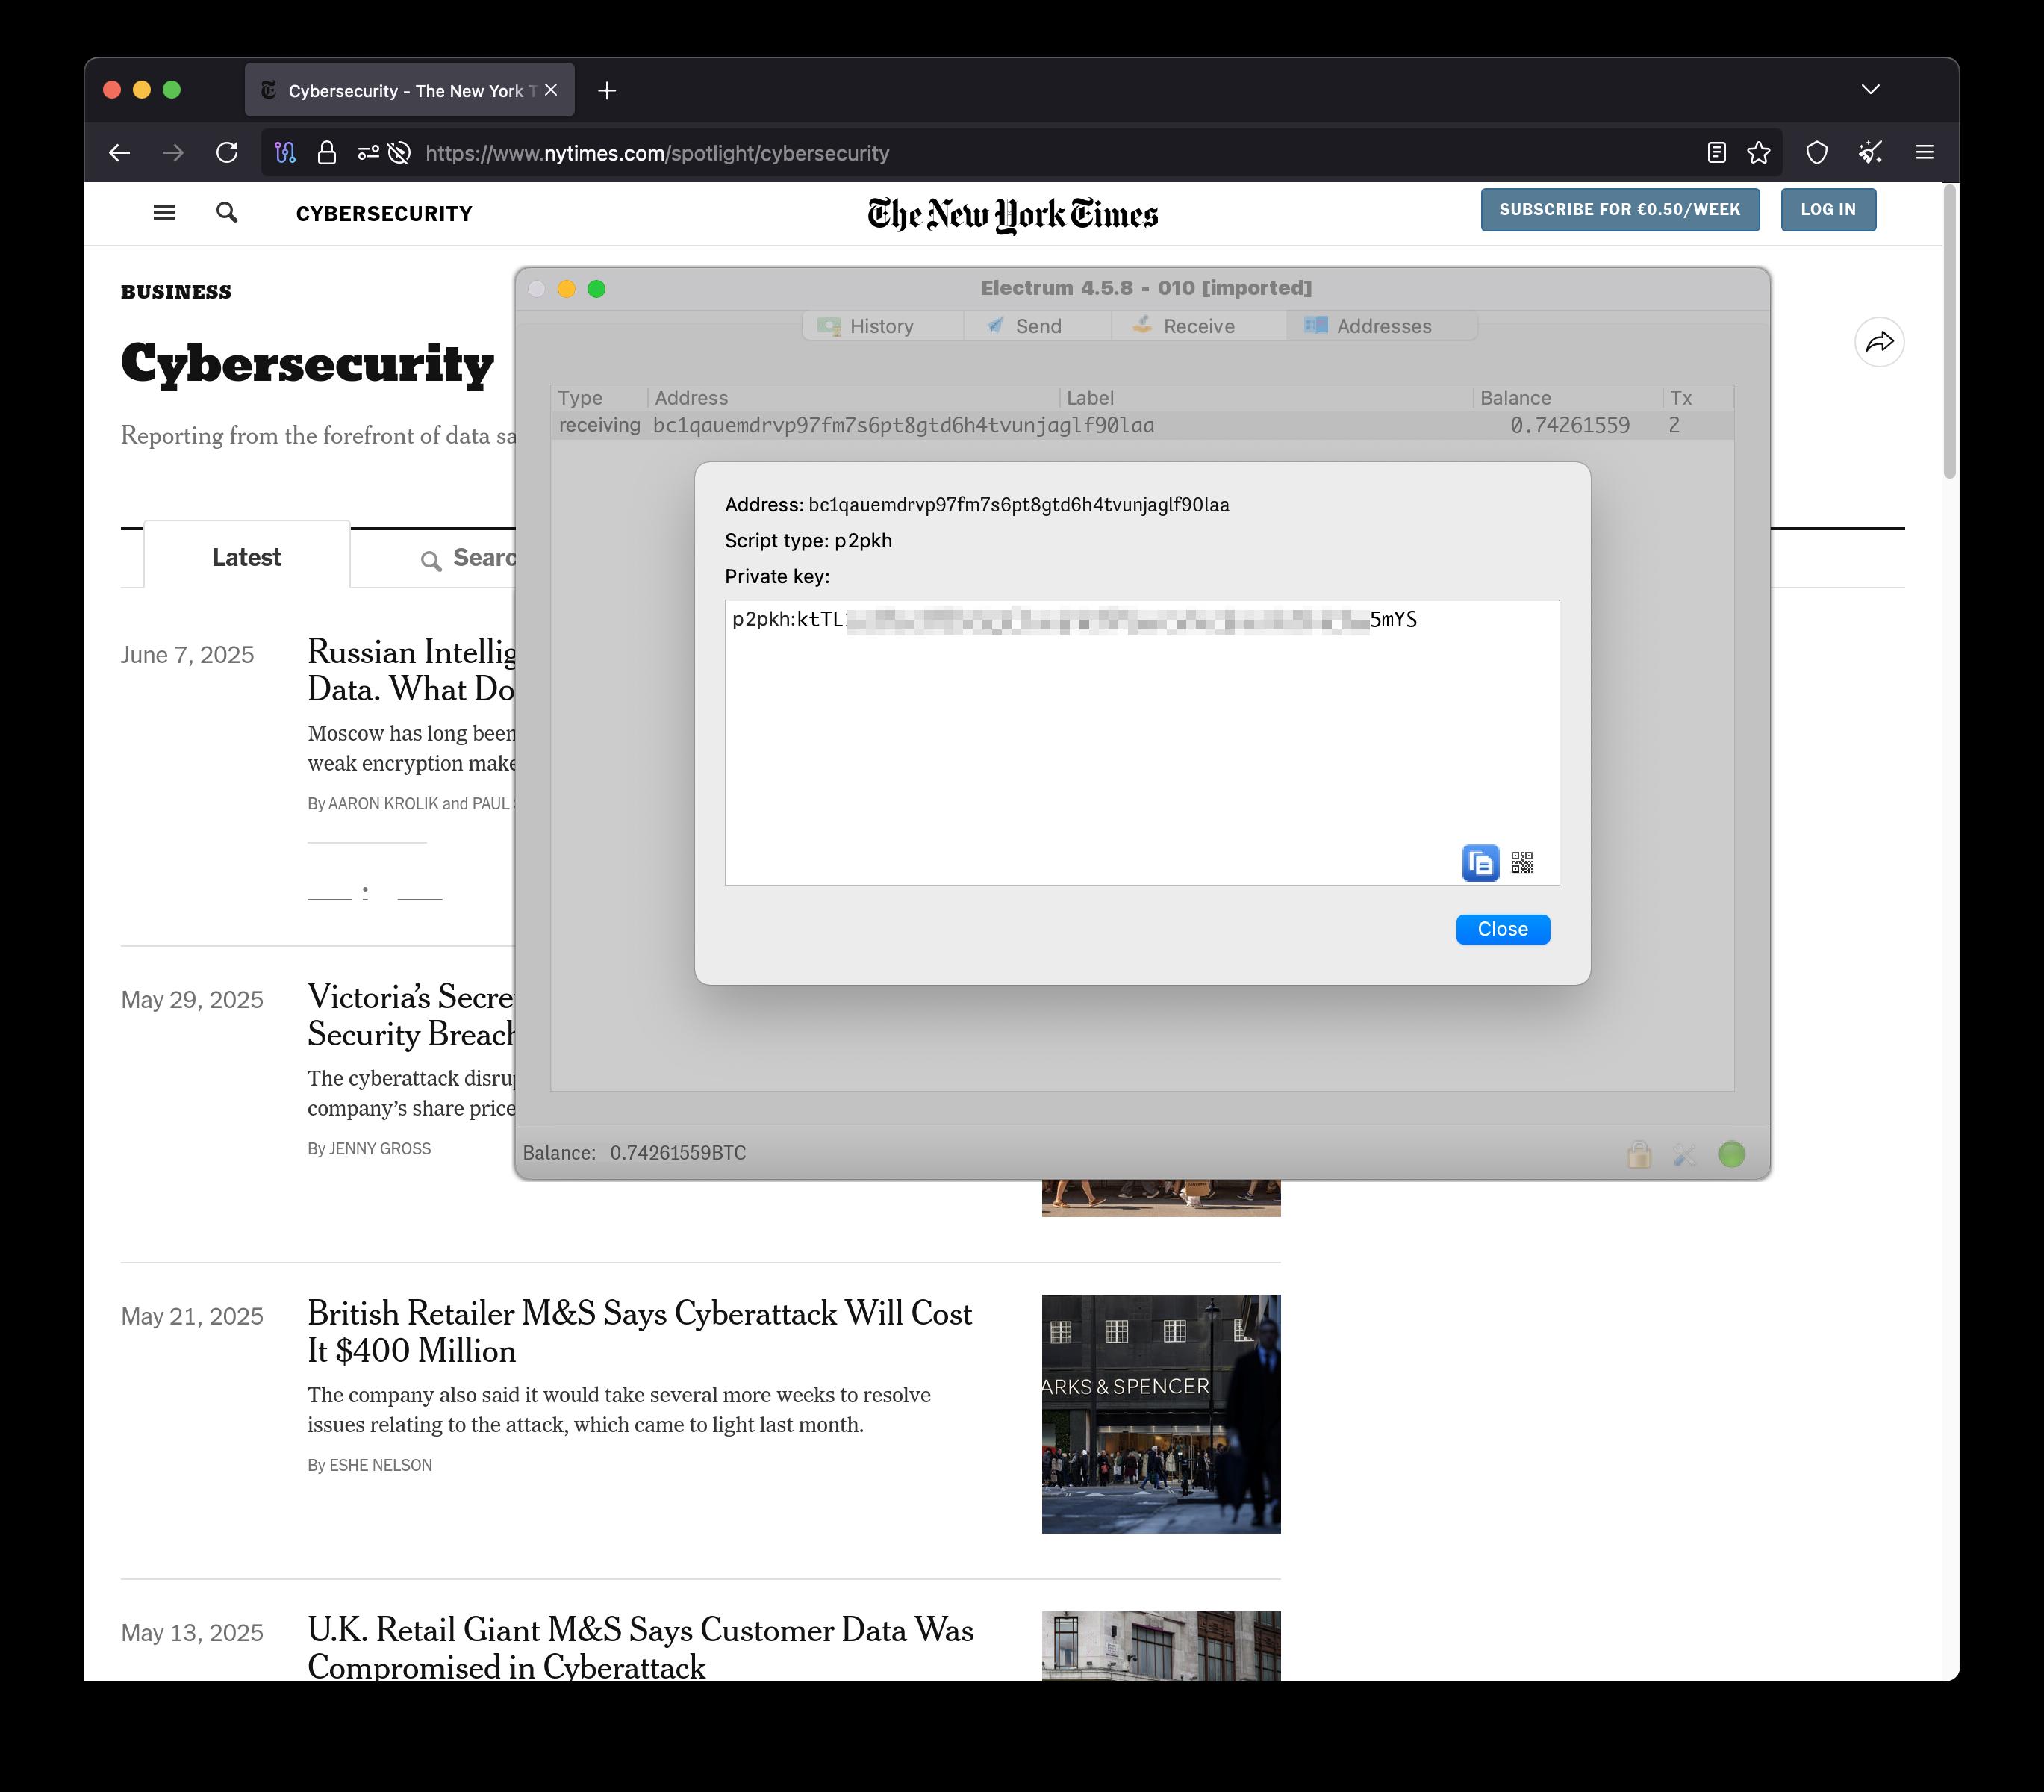This screenshot has height=1792, width=2044.
Task: Click the tracking protection crossed icon
Action: click(x=399, y=153)
